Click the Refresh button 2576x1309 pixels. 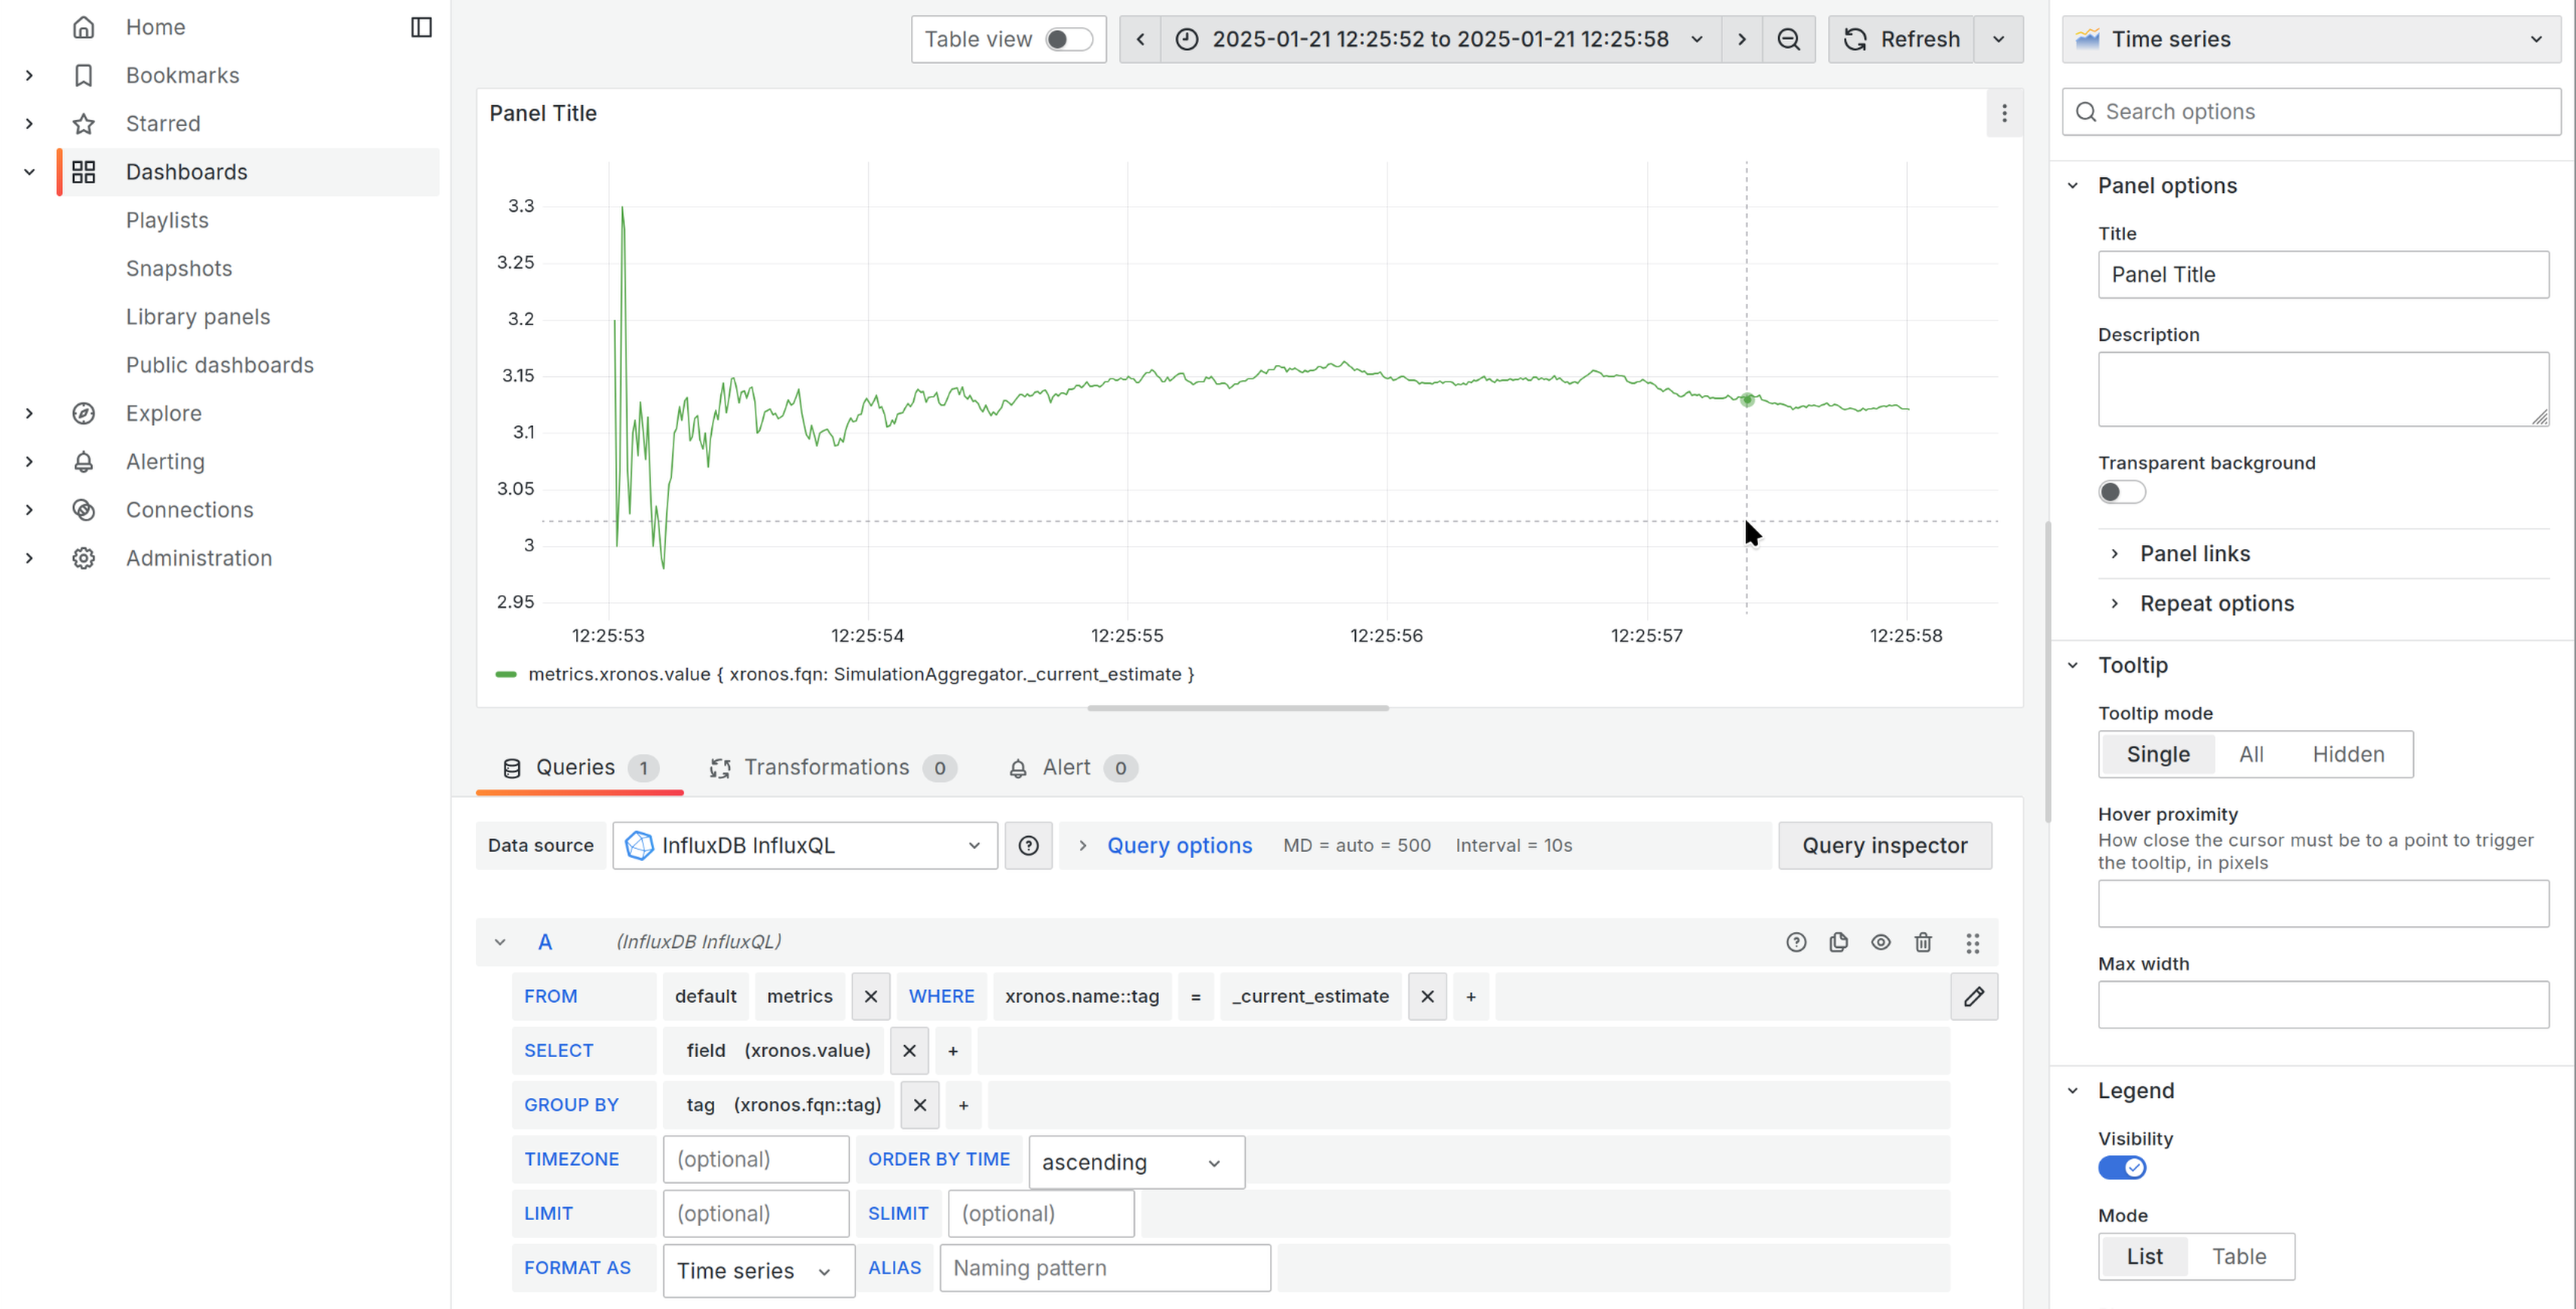tap(1901, 39)
